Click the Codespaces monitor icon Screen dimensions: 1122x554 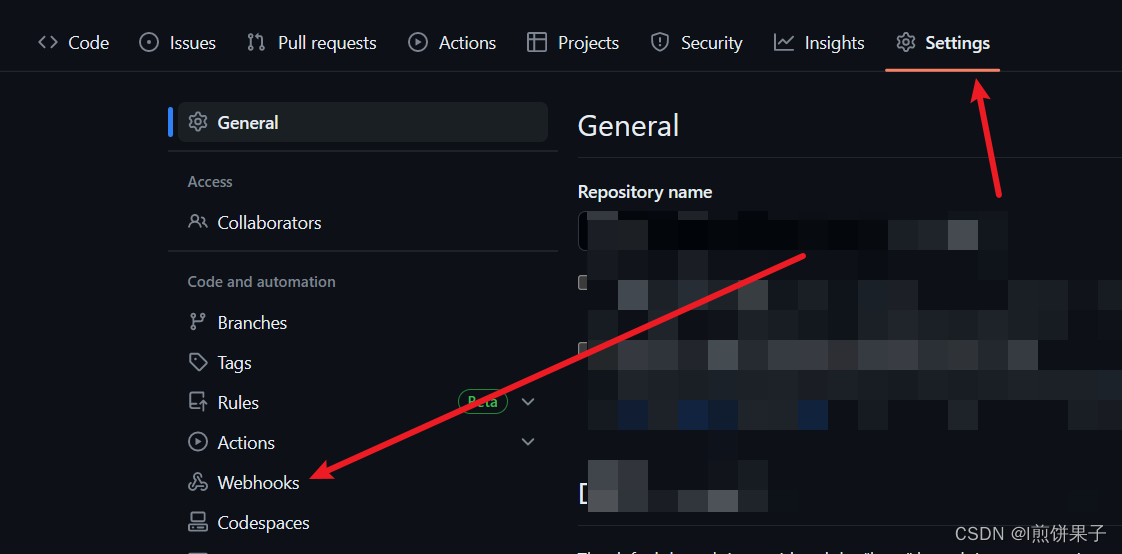[197, 523]
